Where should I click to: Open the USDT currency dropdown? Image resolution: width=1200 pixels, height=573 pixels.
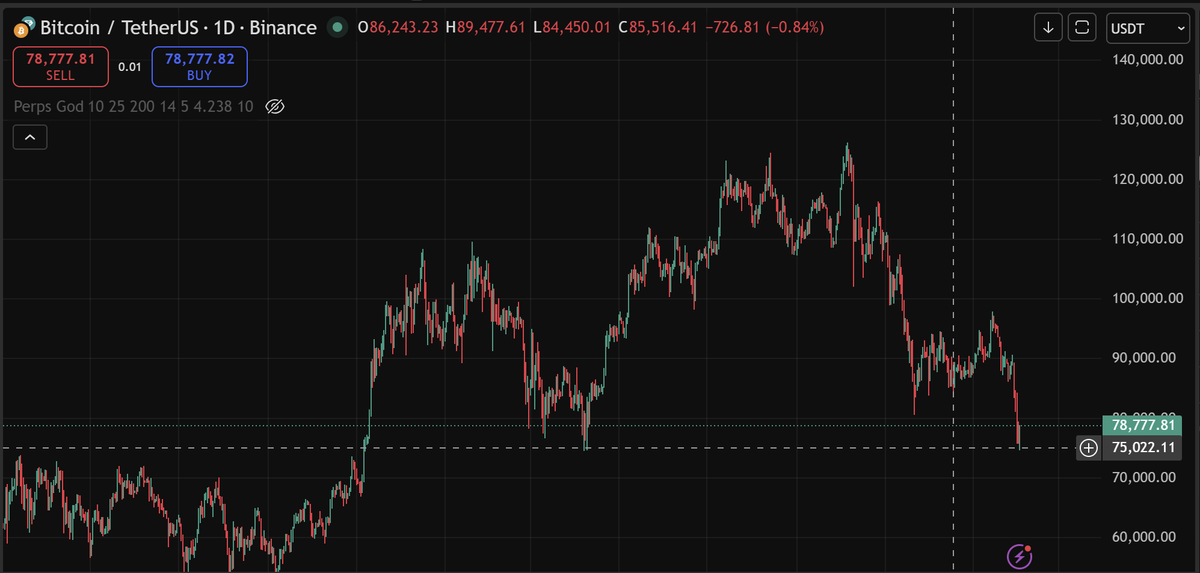[x=1147, y=28]
